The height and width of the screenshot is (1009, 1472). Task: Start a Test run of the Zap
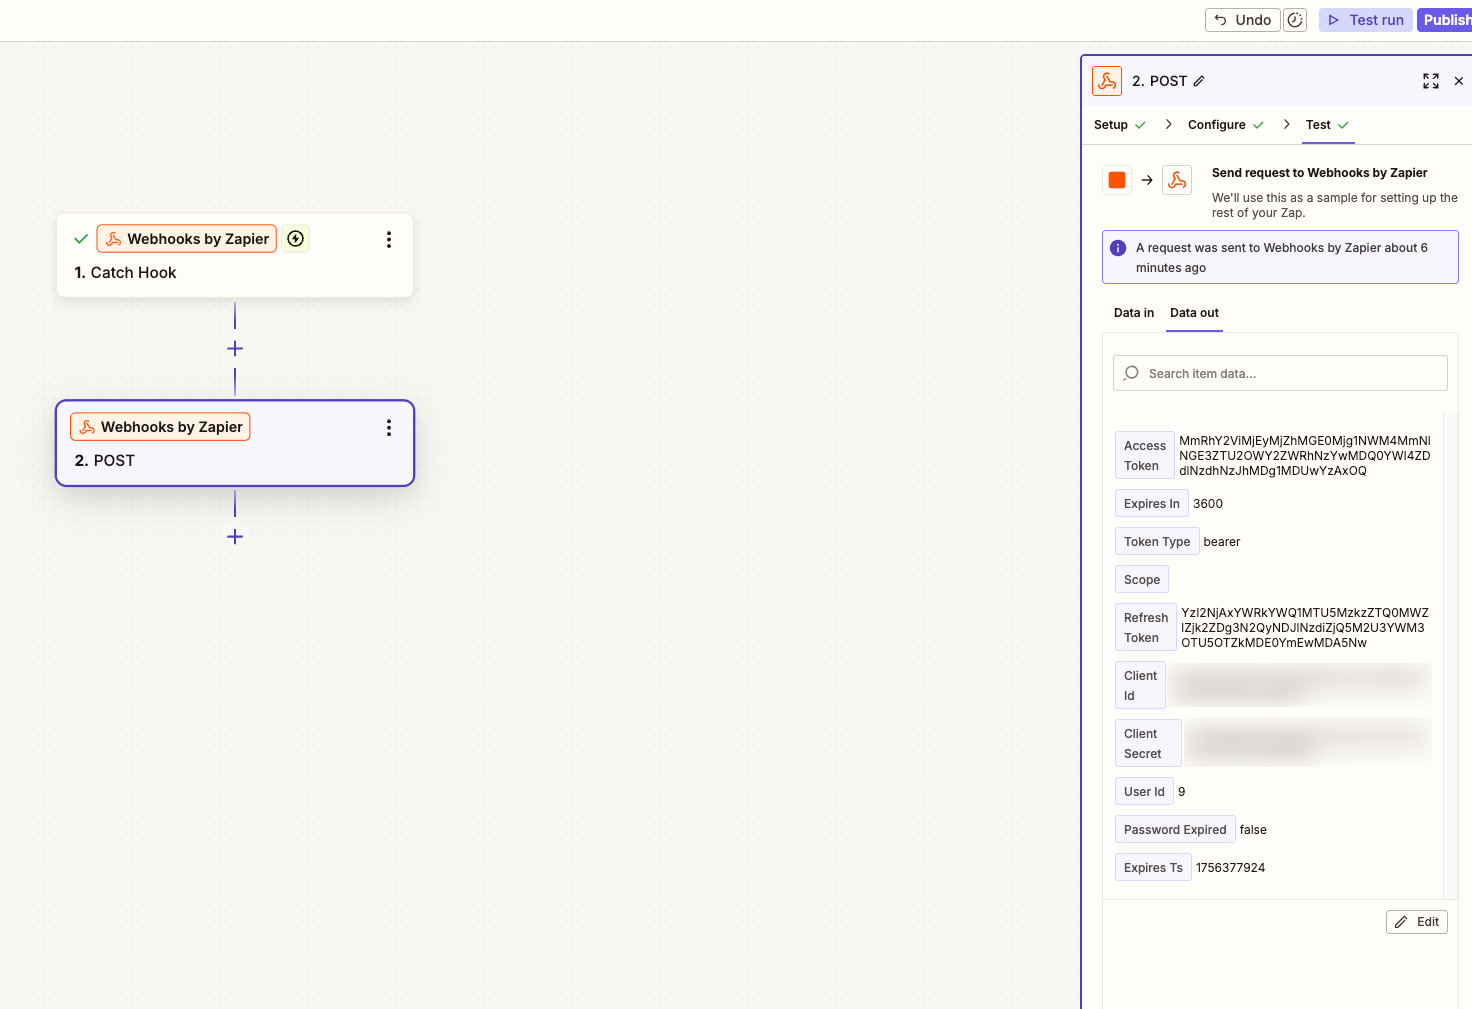[1365, 19]
